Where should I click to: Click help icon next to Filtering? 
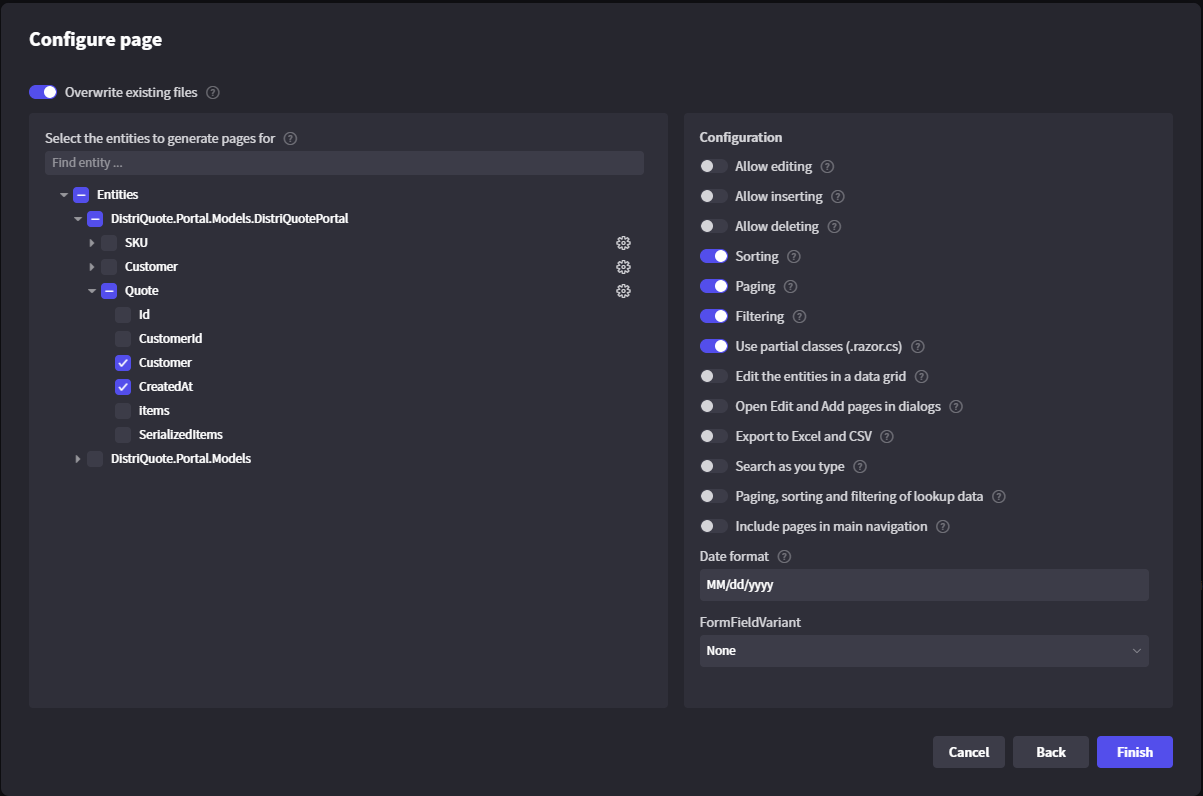coord(799,317)
